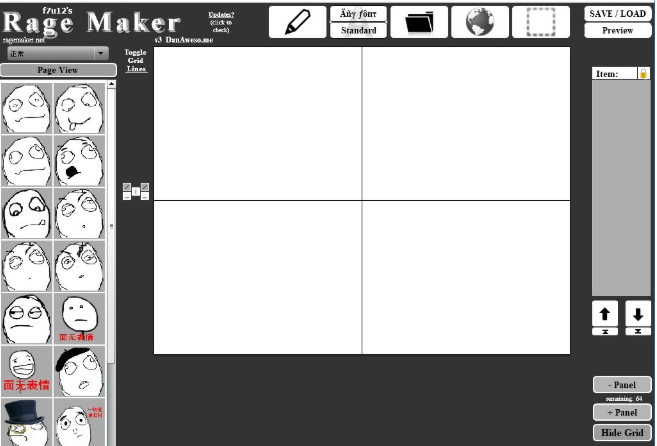657x446 pixels.
Task: Remove a panel with - Panel
Action: [622, 385]
